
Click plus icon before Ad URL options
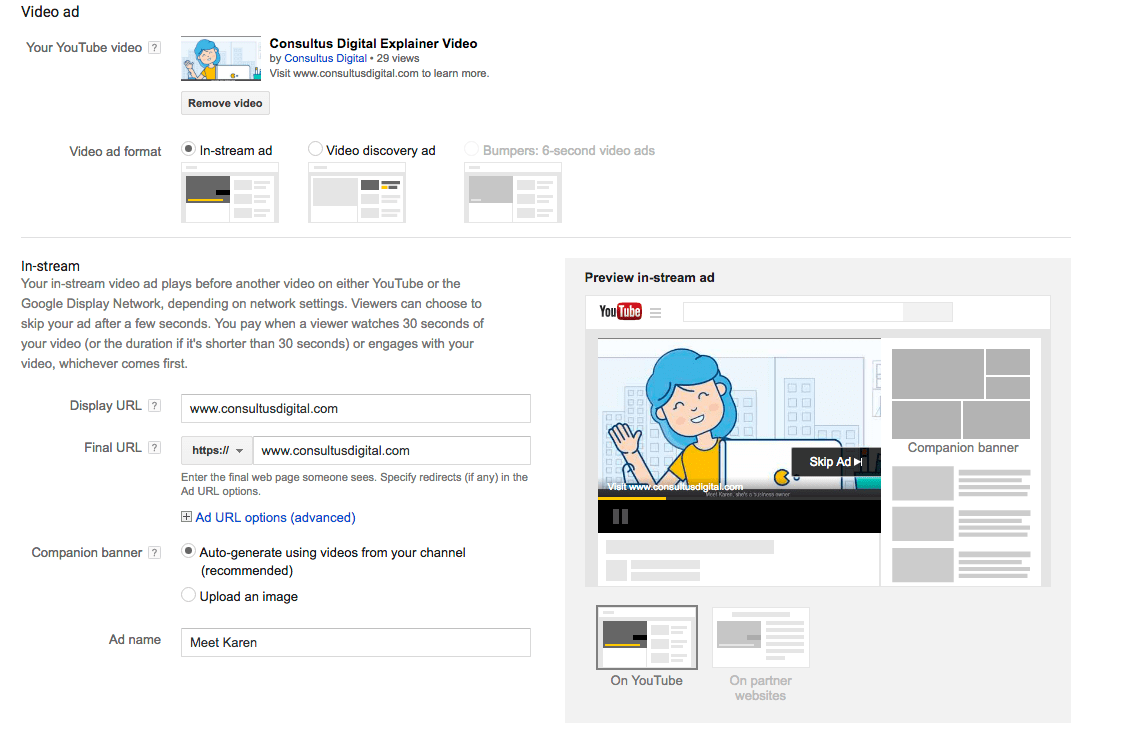pos(186,517)
